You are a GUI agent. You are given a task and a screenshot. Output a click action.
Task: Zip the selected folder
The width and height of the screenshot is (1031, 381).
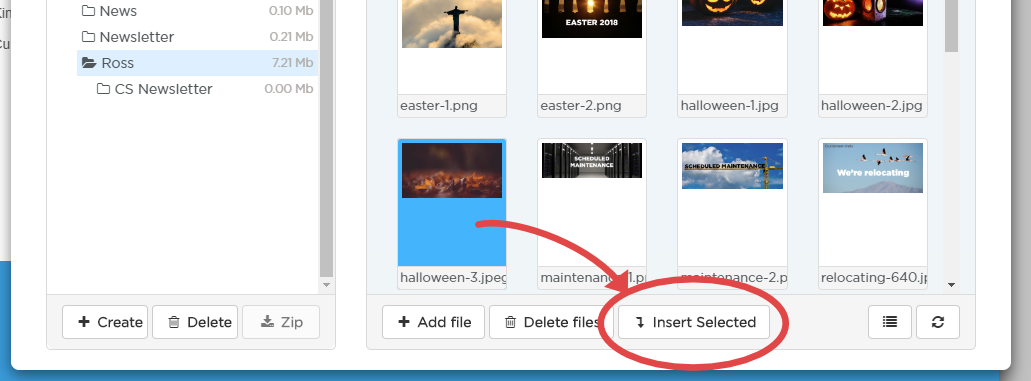tap(281, 322)
